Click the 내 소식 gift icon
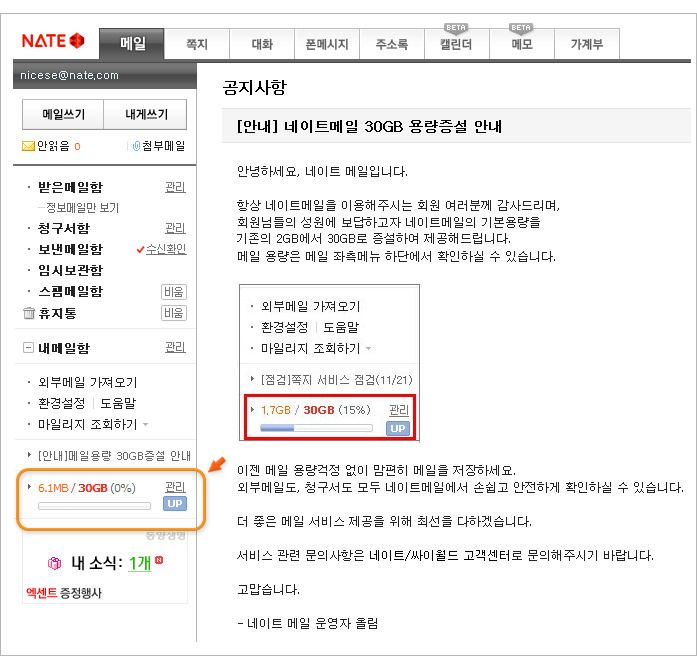697x656 pixels. (x=54, y=564)
